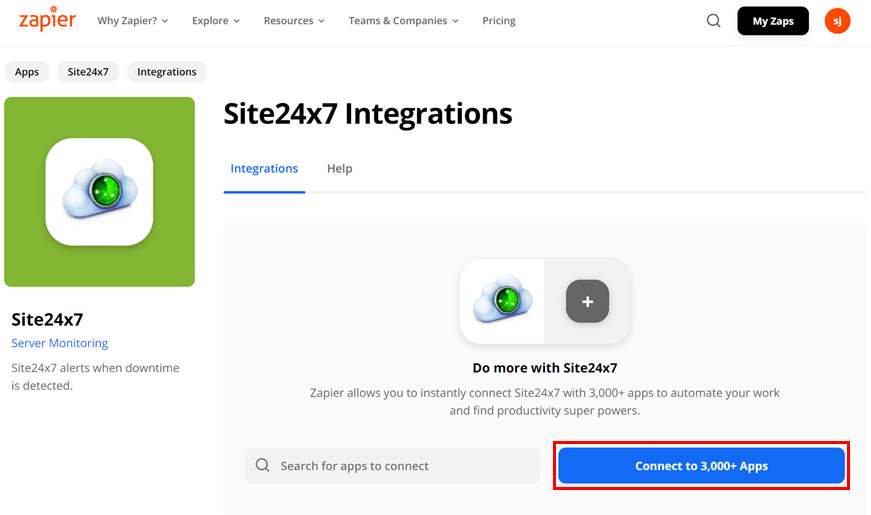Expand the Explore dropdown

point(216,21)
